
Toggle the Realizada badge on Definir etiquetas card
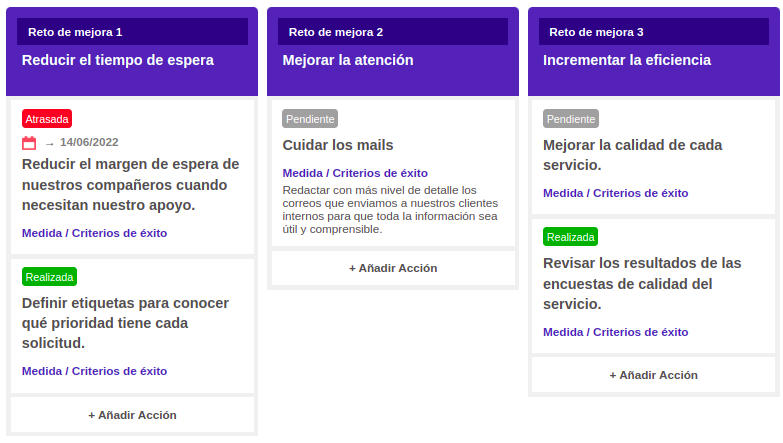tap(49, 277)
